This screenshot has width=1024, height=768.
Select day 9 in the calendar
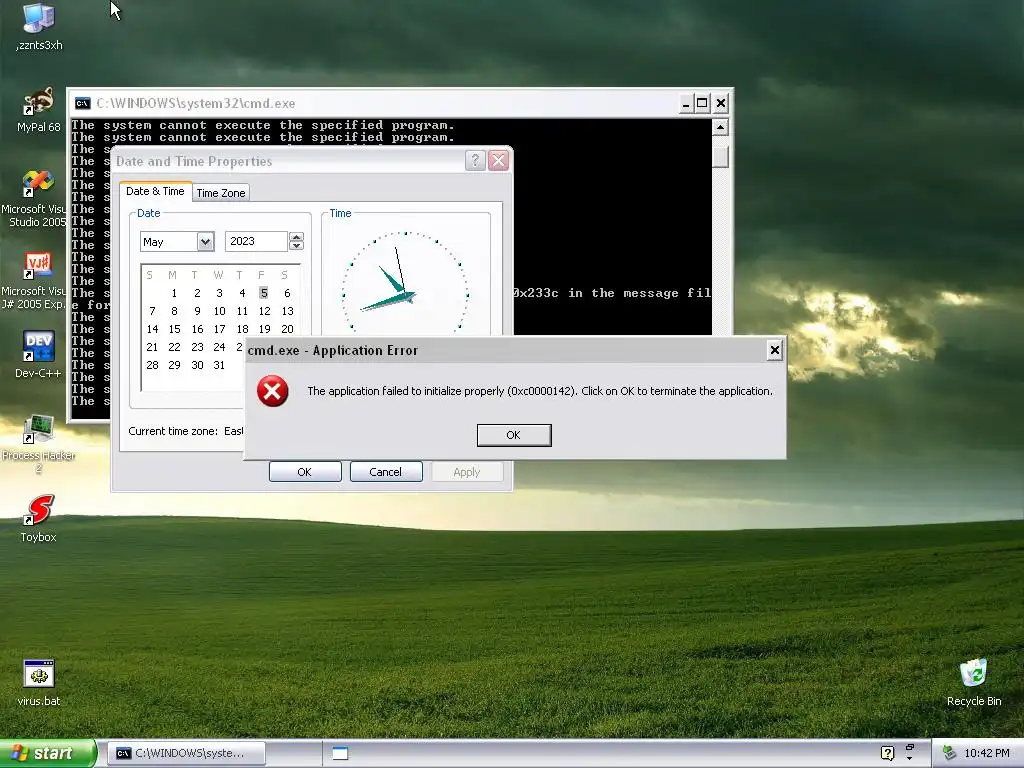pyautogui.click(x=197, y=311)
